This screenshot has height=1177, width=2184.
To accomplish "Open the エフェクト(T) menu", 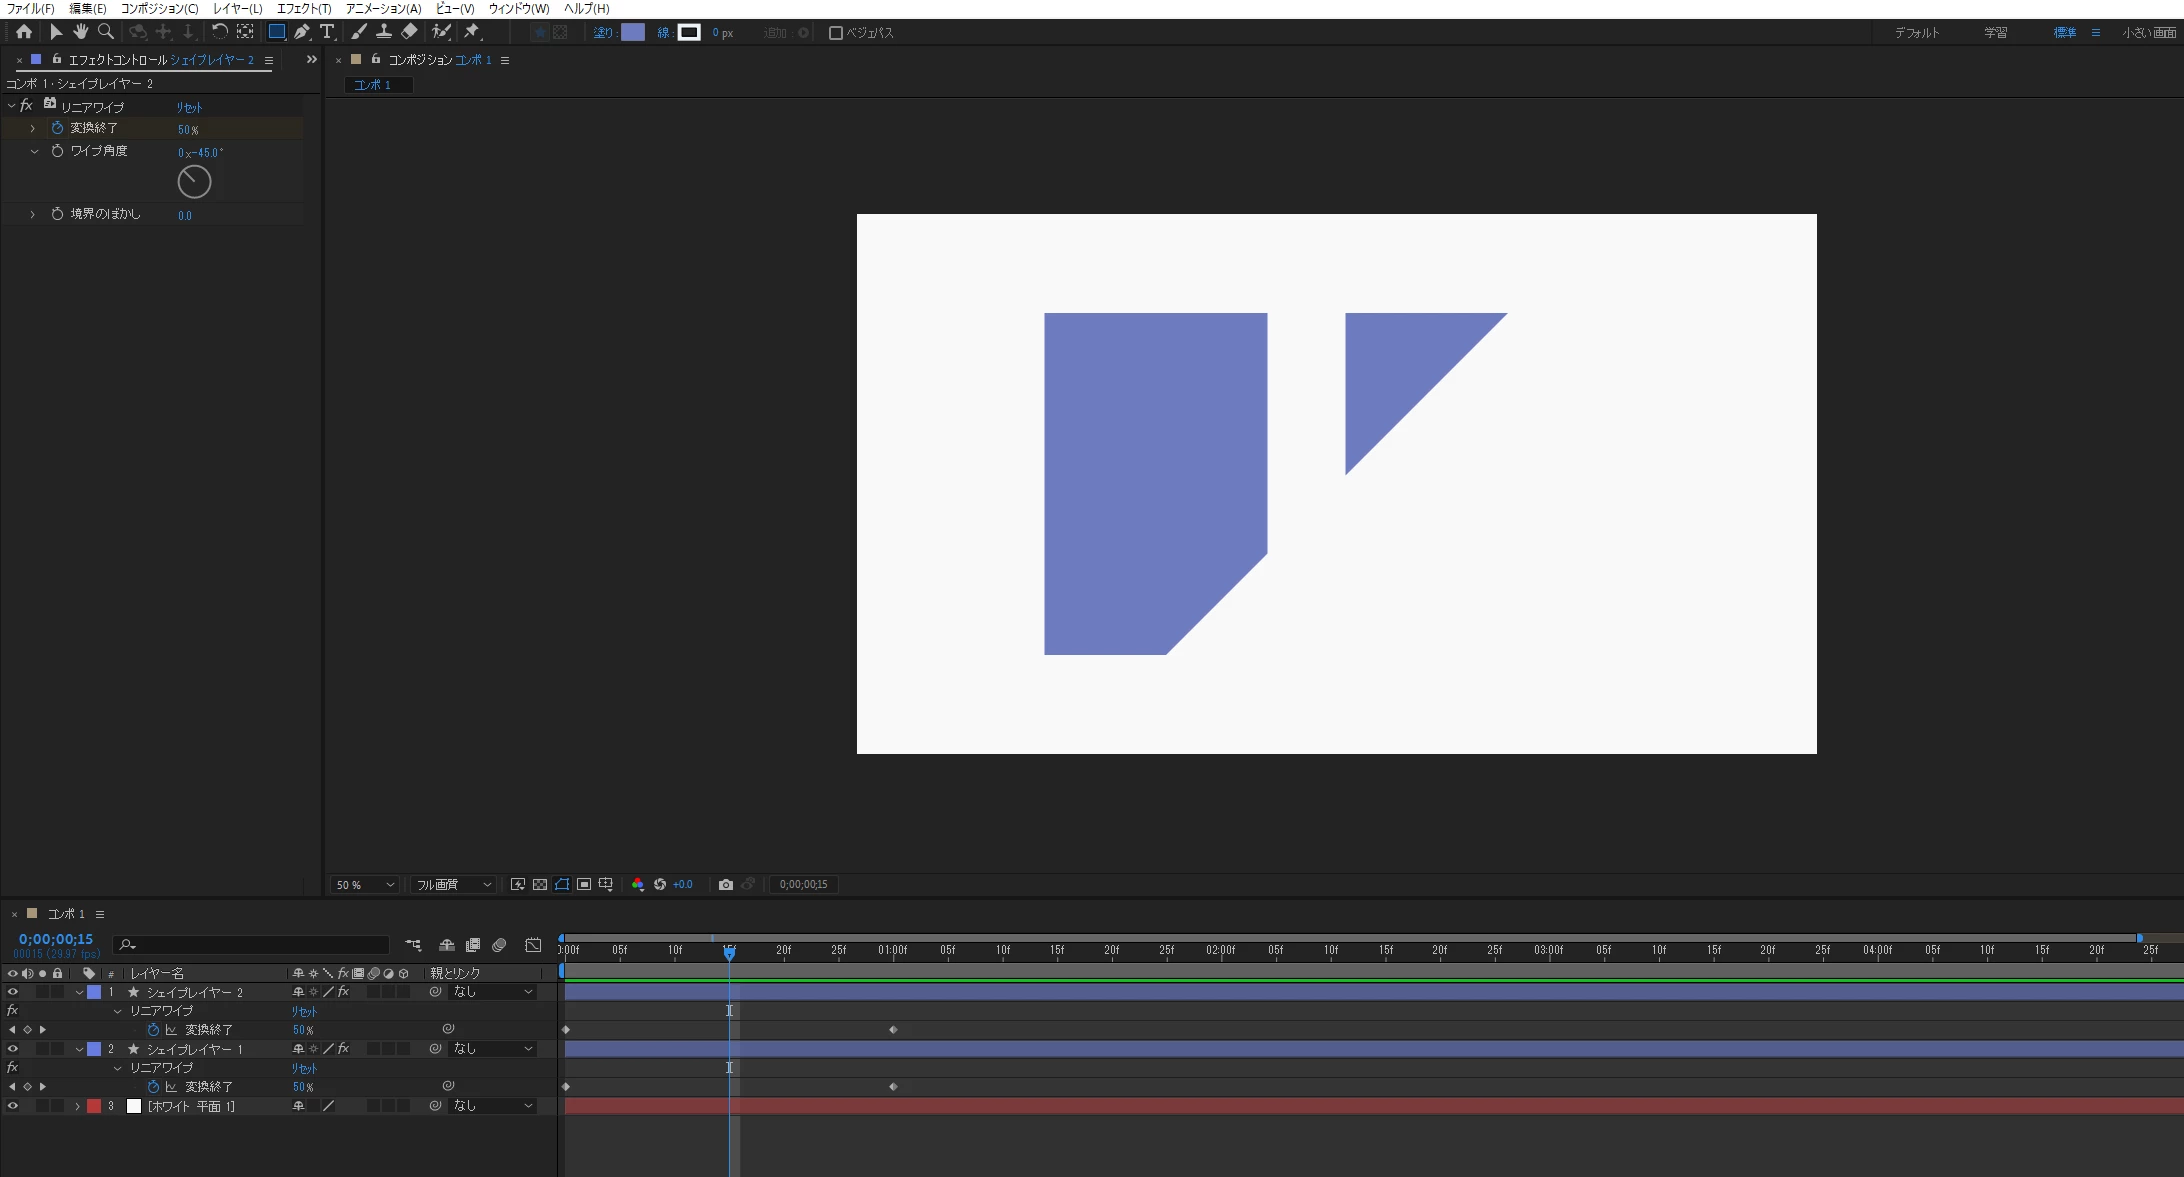I will coord(304,8).
